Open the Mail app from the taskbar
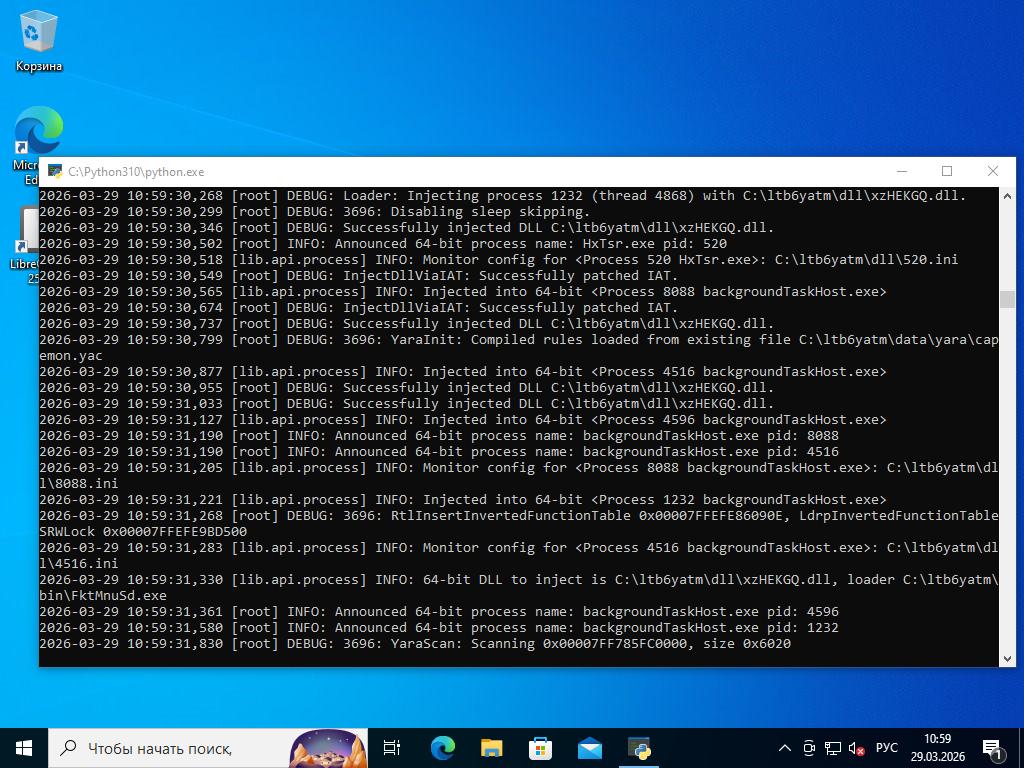 click(589, 748)
